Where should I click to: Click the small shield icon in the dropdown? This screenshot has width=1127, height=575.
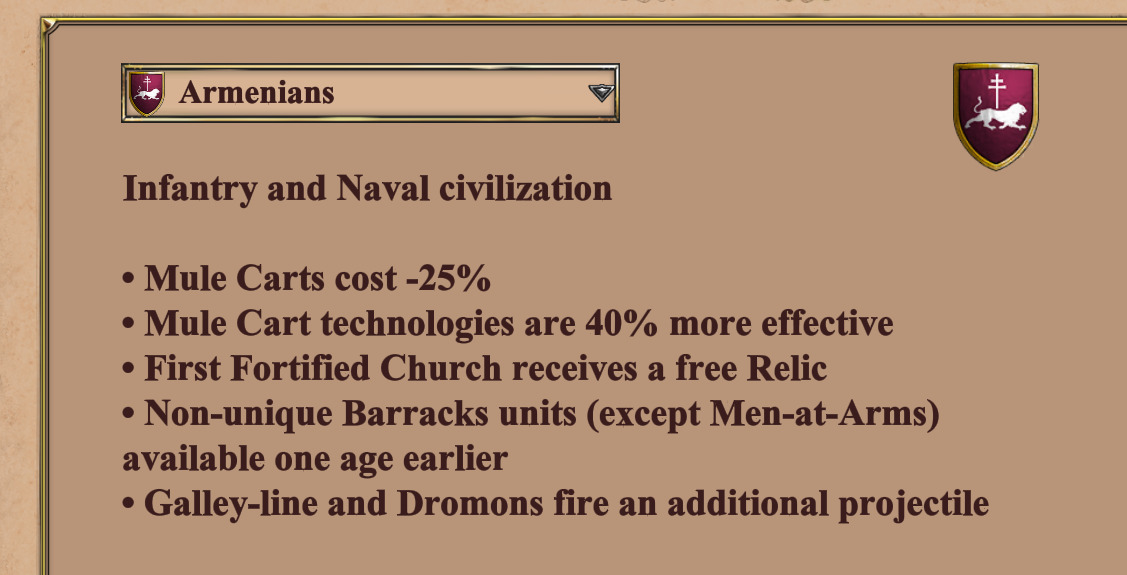click(147, 93)
